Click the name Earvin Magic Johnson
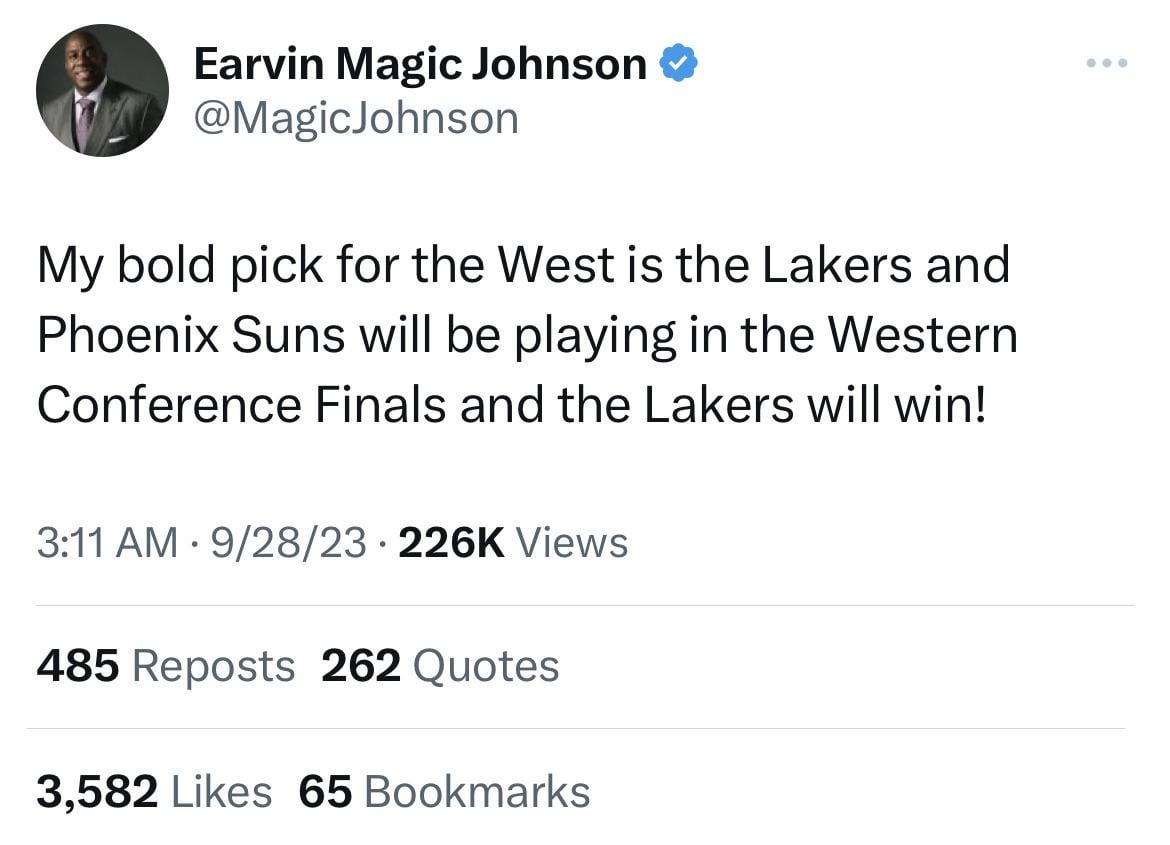Viewport: 1170px width, 845px height. point(420,65)
